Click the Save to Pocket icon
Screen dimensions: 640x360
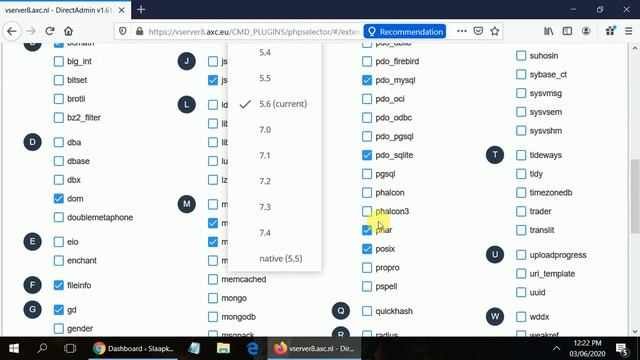[478, 31]
